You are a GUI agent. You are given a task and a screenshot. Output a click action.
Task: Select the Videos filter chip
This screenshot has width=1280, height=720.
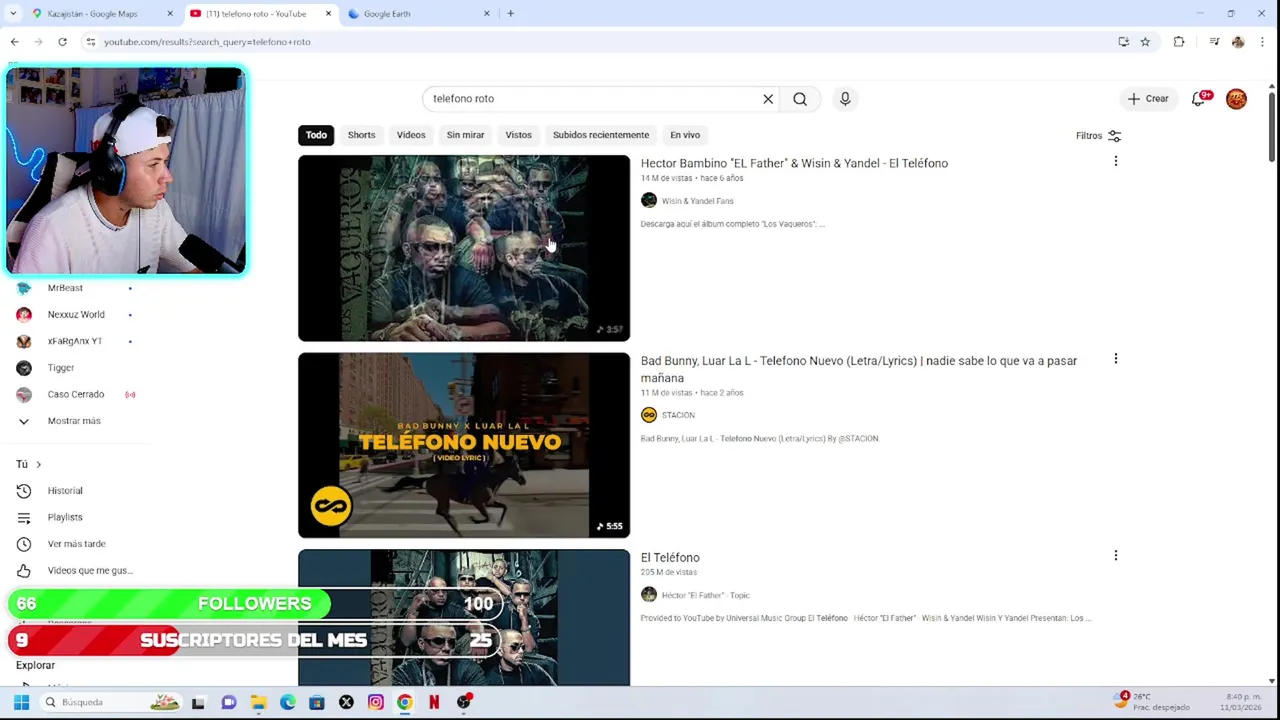[411, 135]
